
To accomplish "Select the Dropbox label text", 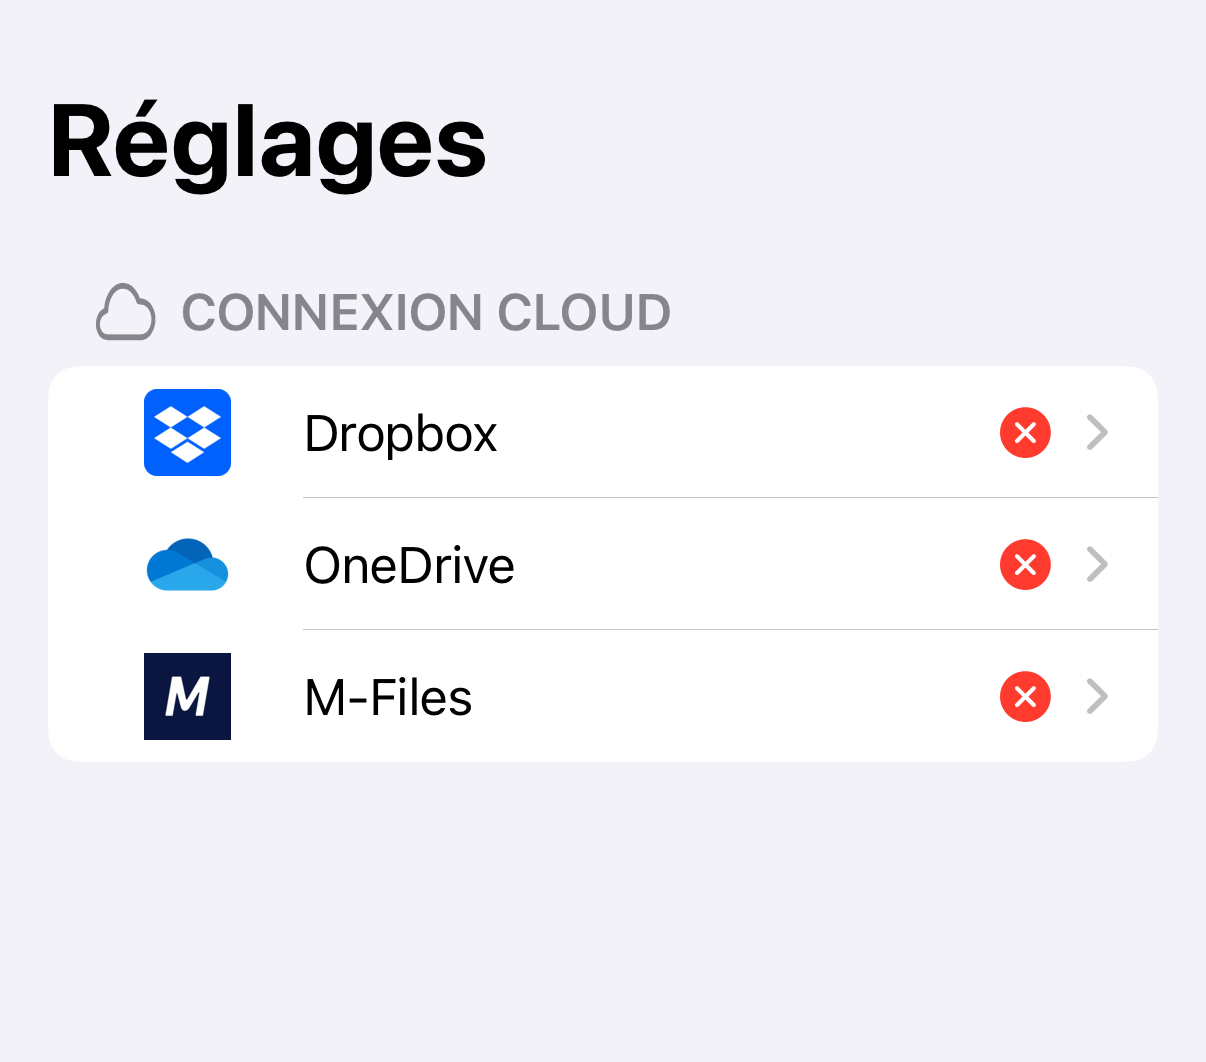I will coord(401,435).
